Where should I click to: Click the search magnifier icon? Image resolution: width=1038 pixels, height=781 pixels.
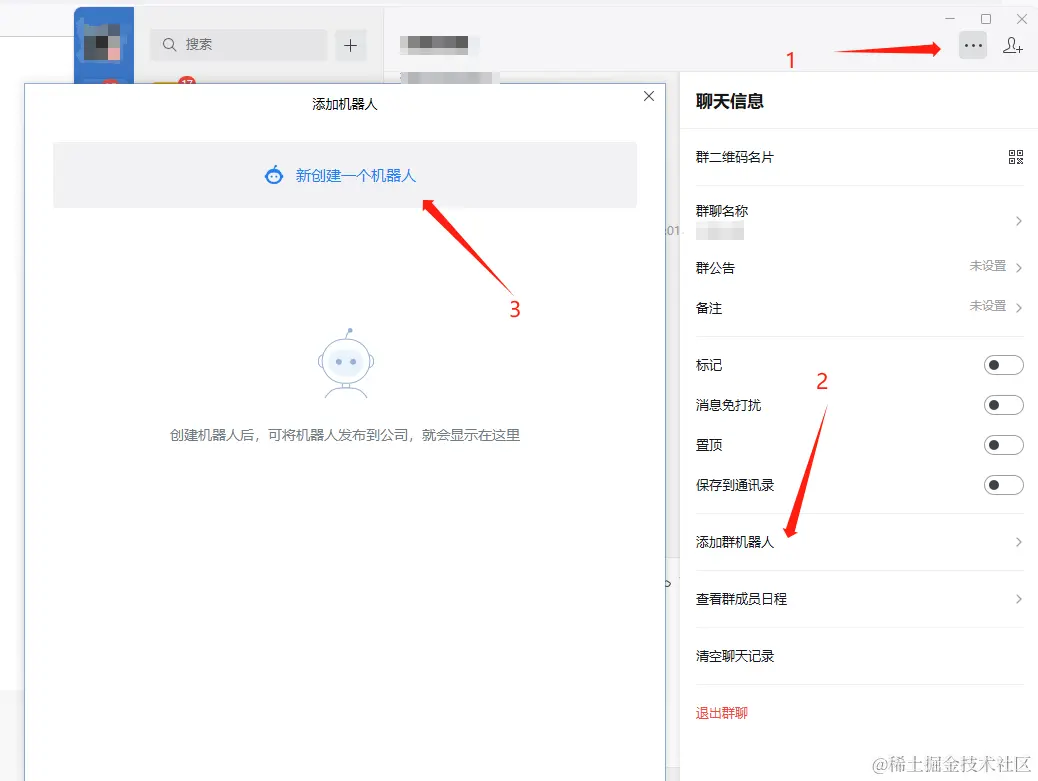(x=169, y=44)
